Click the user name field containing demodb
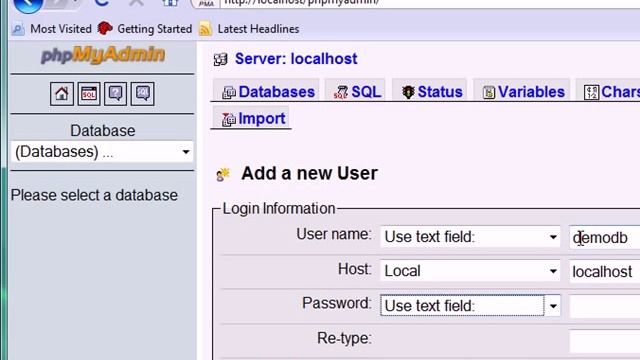The width and height of the screenshot is (640, 360). coord(604,237)
